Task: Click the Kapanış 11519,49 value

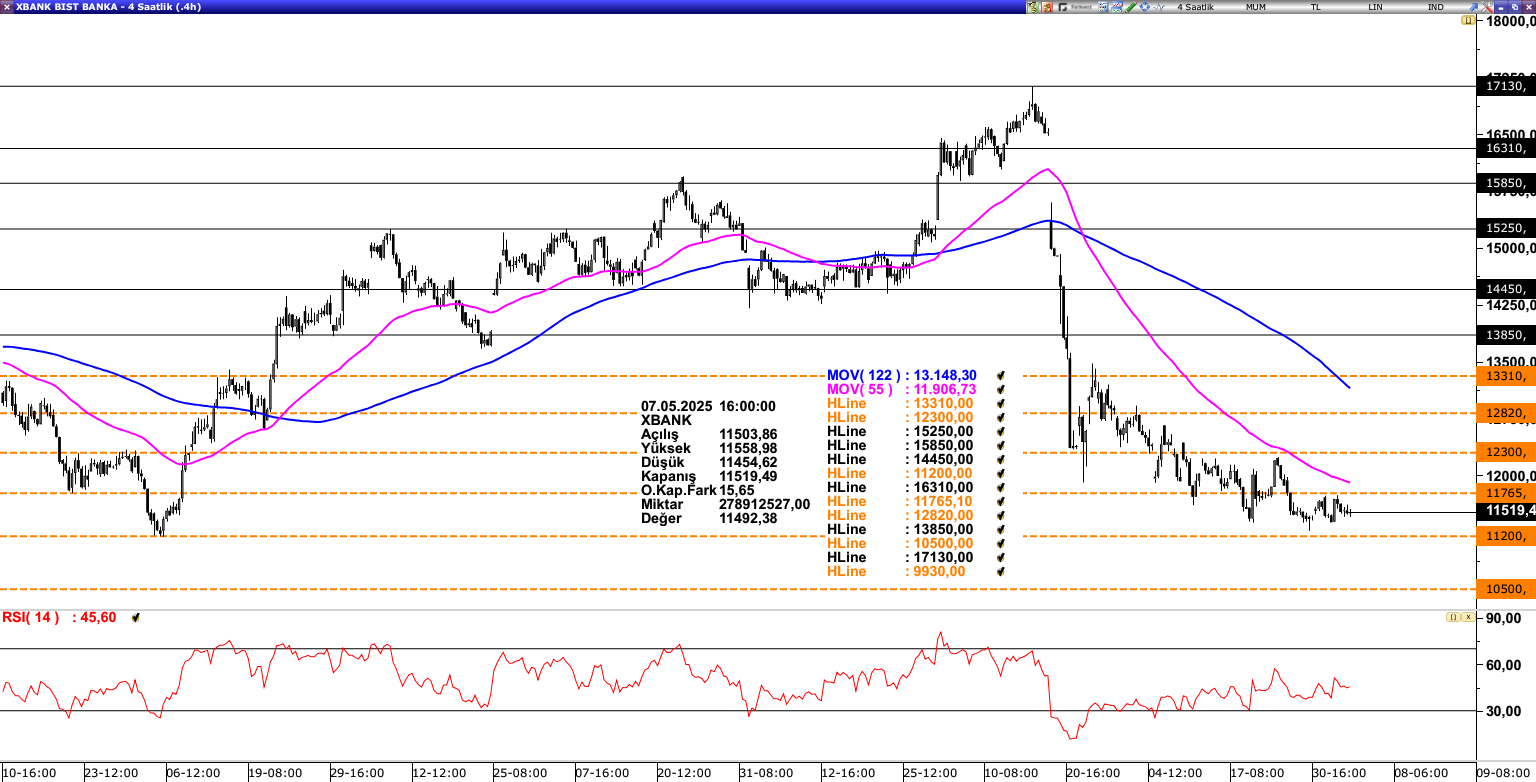Action: click(748, 476)
